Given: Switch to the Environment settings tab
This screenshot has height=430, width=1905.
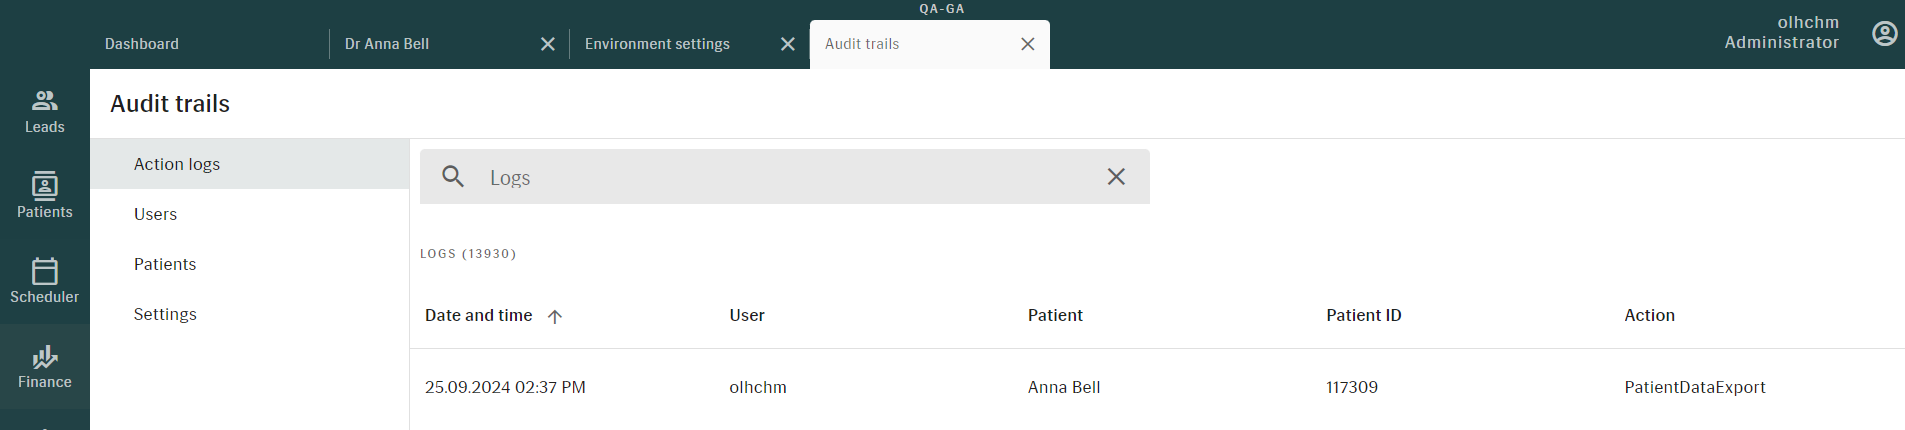Looking at the screenshot, I should (x=657, y=44).
